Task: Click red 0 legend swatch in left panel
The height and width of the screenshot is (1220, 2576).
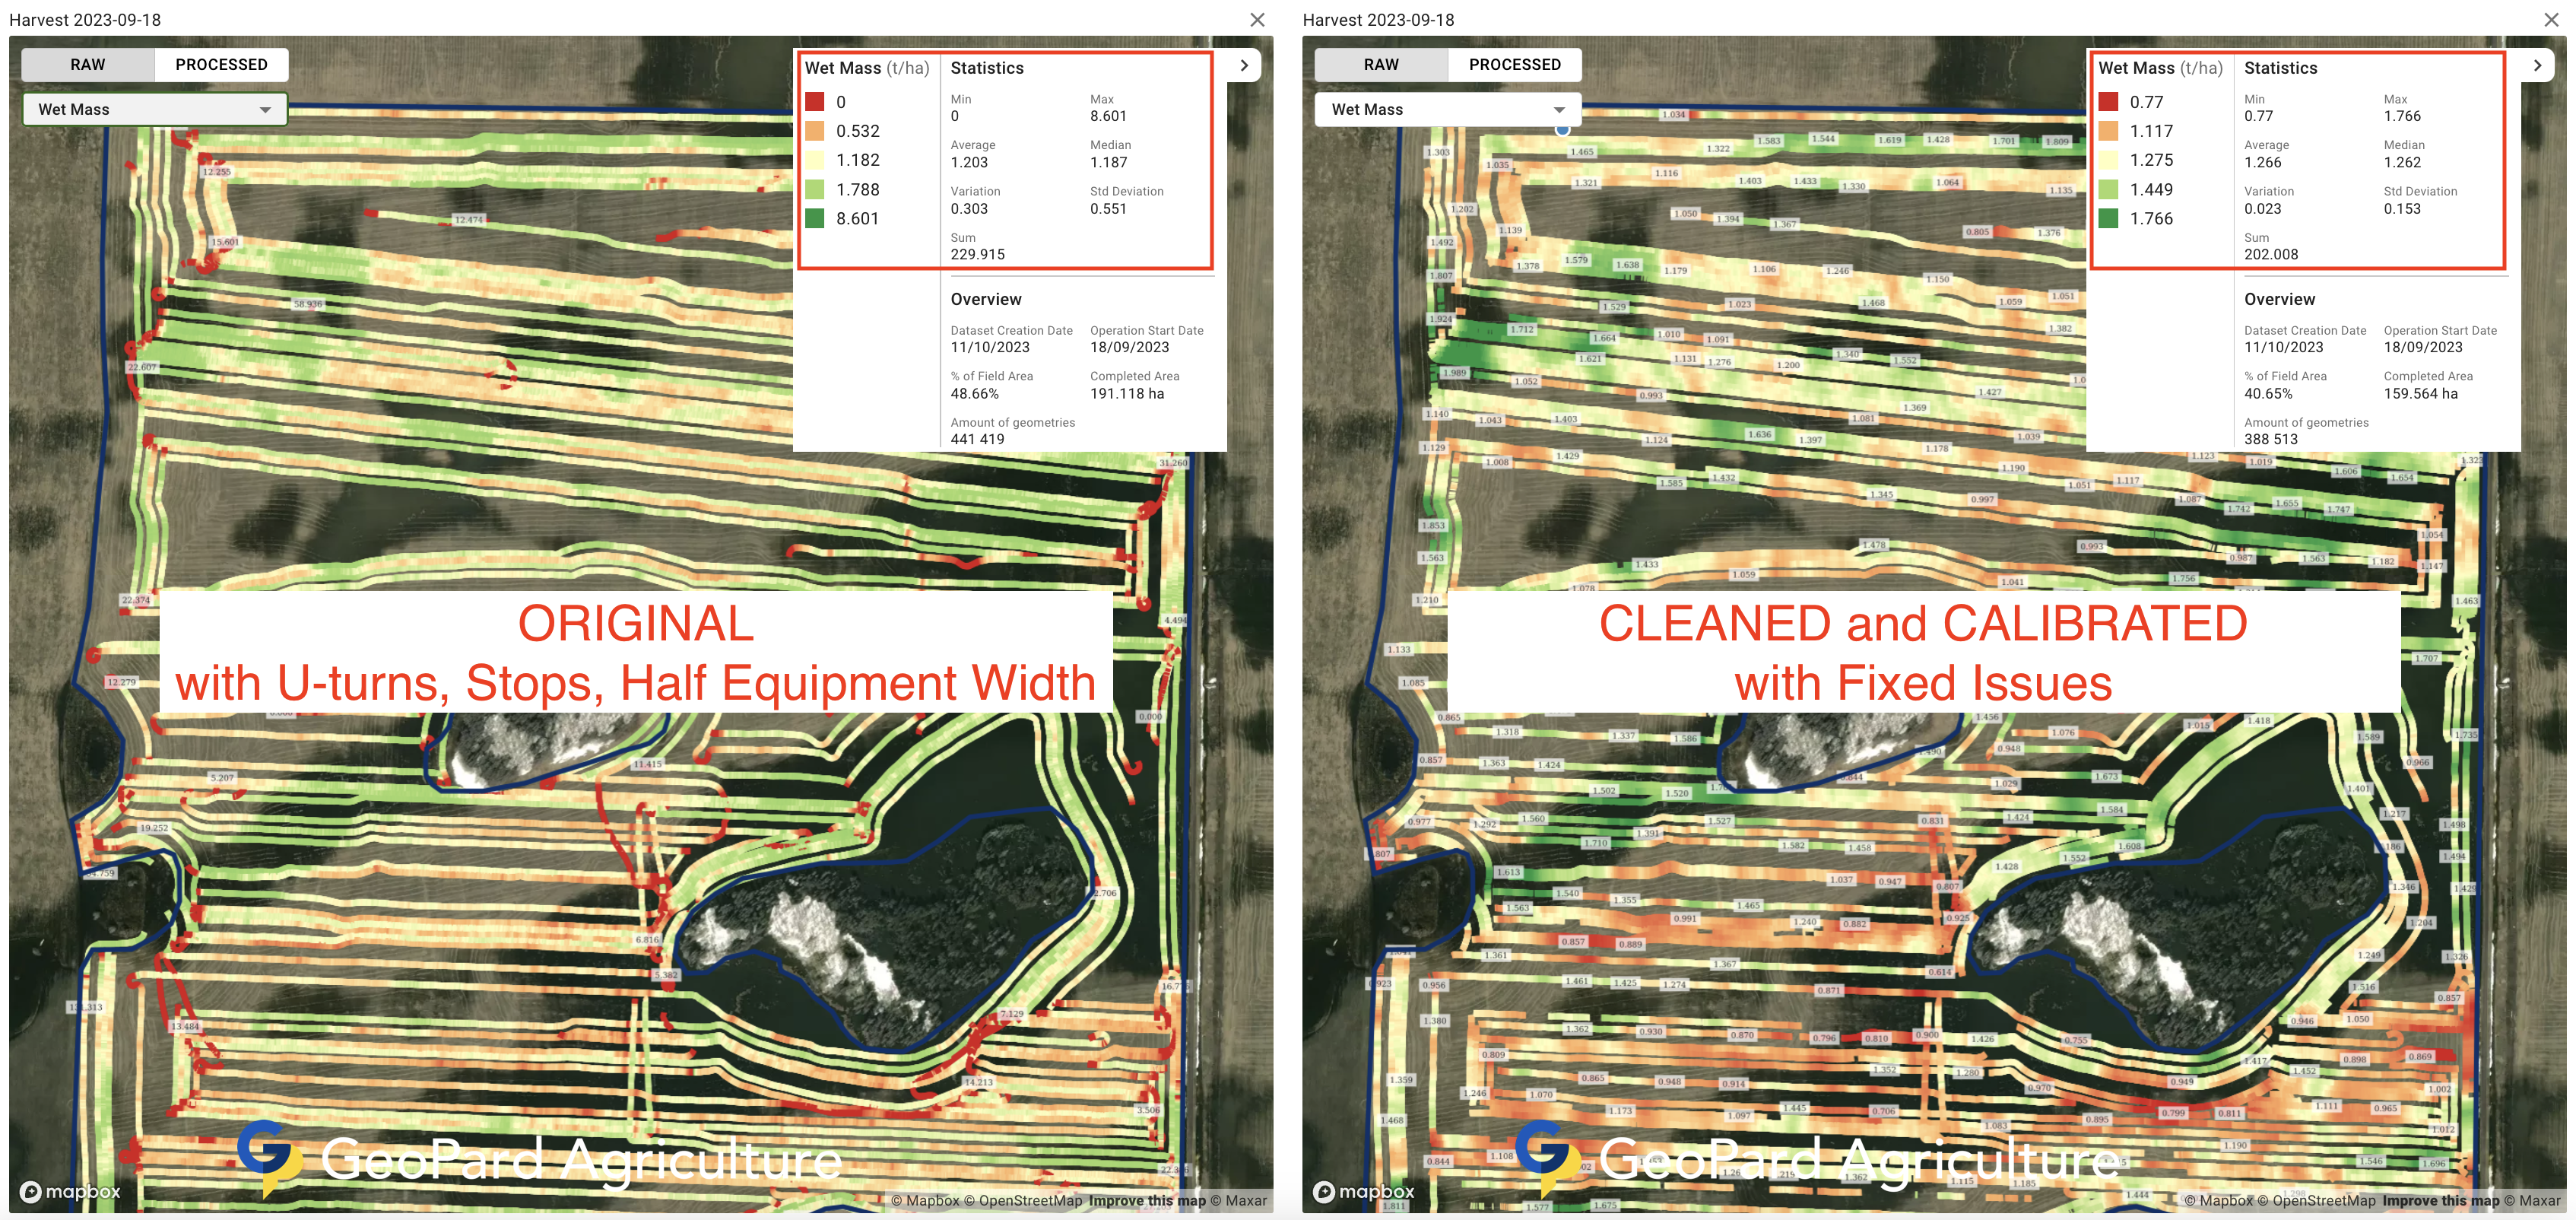Action: click(815, 102)
